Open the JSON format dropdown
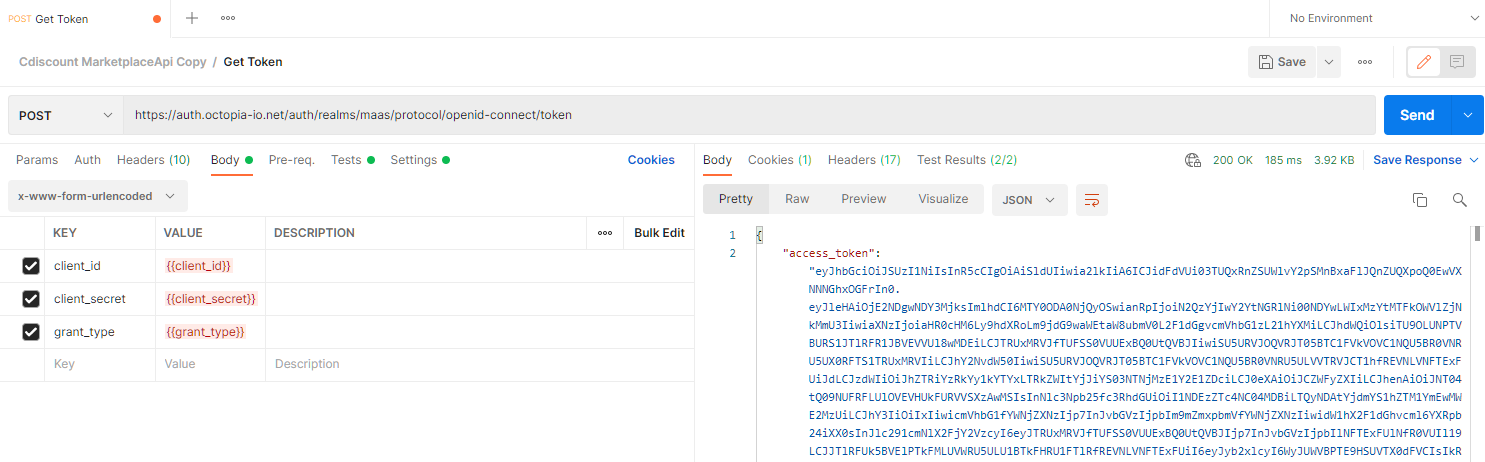The width and height of the screenshot is (1485, 462). 1028,200
